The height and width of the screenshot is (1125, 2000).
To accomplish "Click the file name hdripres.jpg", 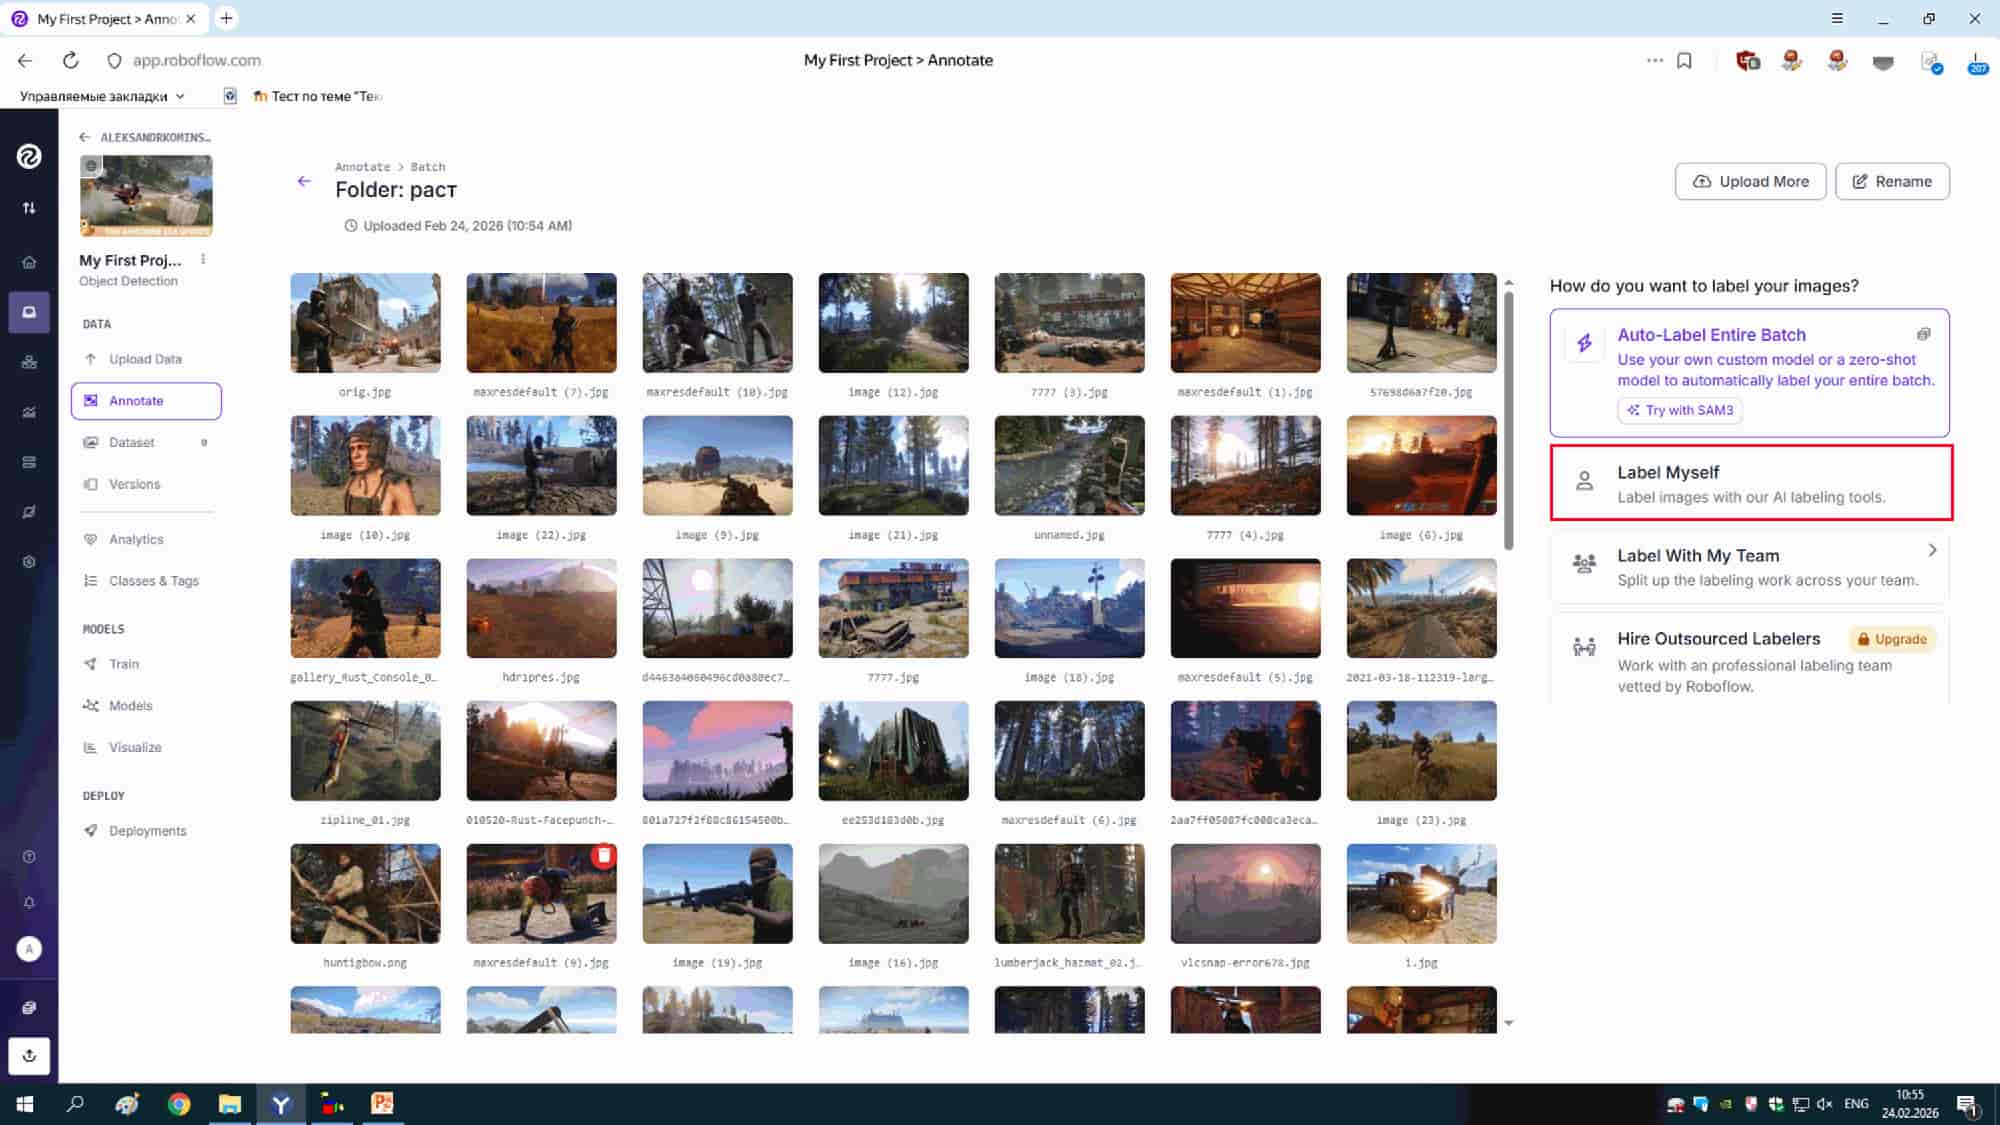I will pos(541,677).
